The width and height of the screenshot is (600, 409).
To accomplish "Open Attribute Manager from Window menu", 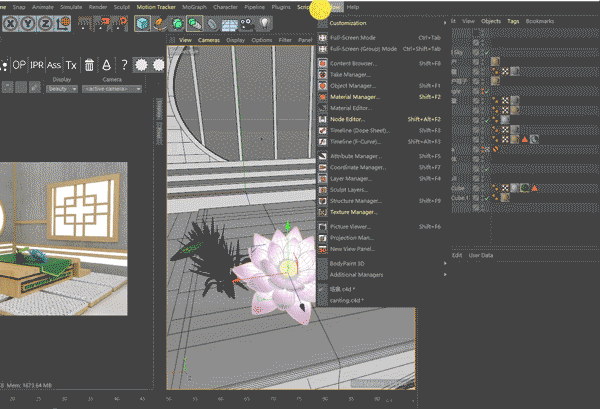I will (x=380, y=156).
